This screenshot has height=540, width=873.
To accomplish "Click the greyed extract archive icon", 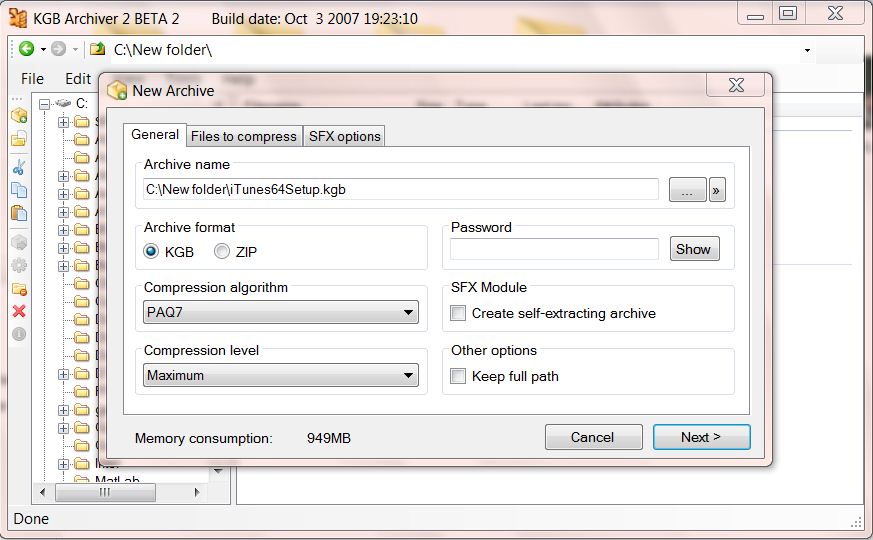I will point(19,243).
